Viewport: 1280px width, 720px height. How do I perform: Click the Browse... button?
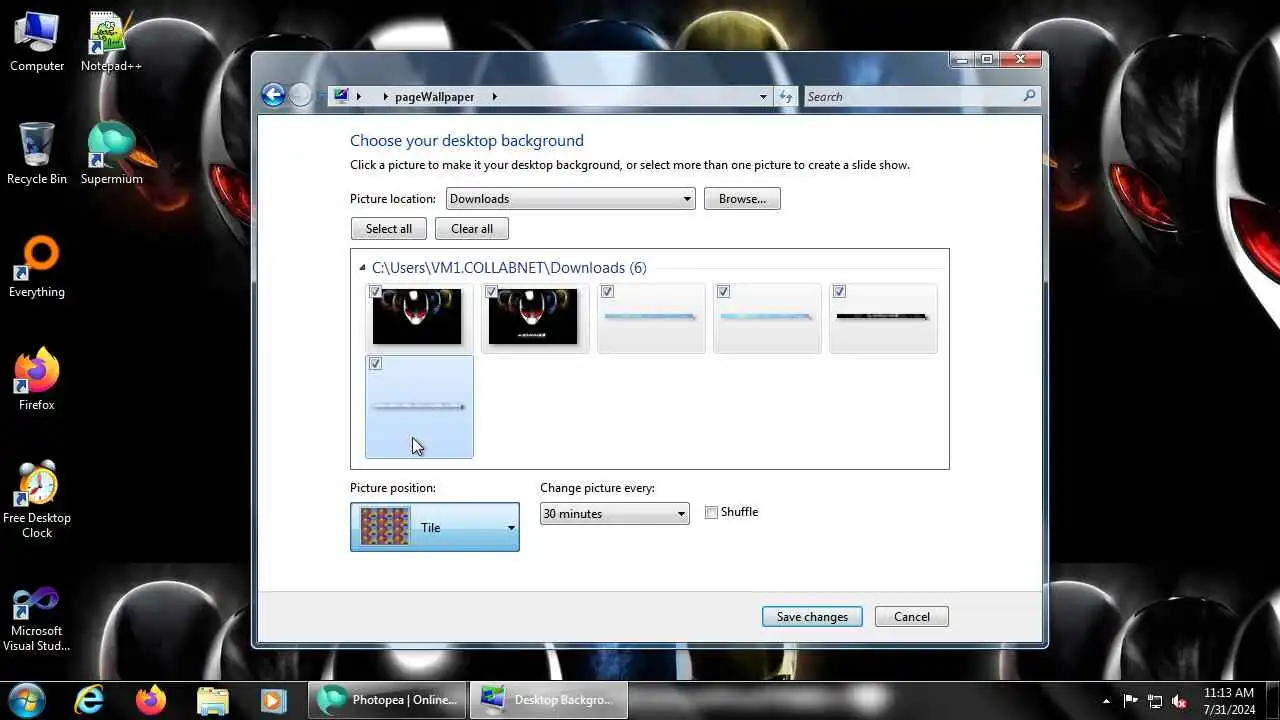(x=742, y=199)
